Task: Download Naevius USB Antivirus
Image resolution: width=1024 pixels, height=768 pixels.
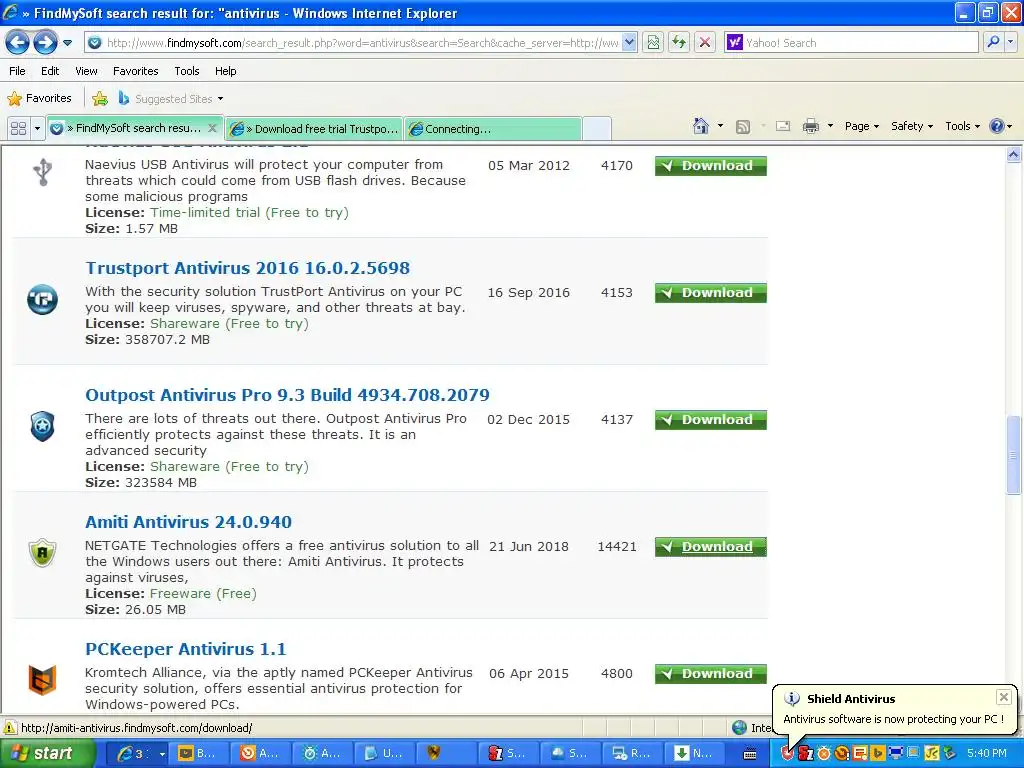Action: click(711, 166)
